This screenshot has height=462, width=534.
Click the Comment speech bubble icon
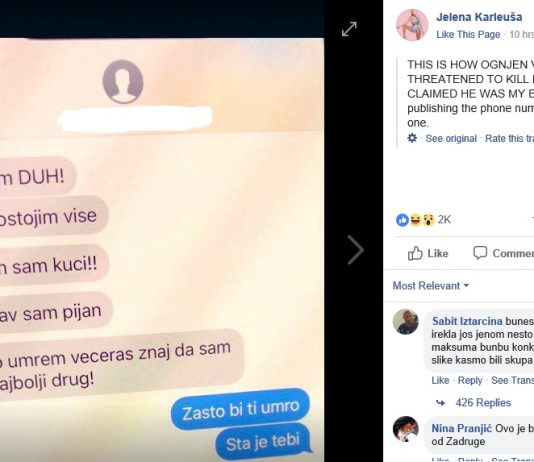point(480,253)
